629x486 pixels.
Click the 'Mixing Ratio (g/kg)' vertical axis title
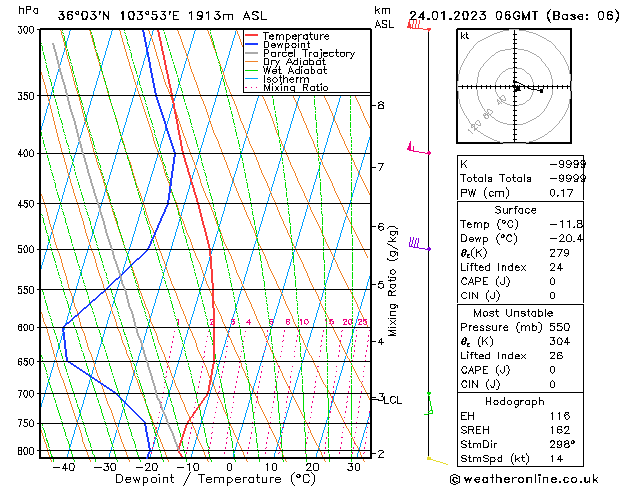pyautogui.click(x=393, y=281)
